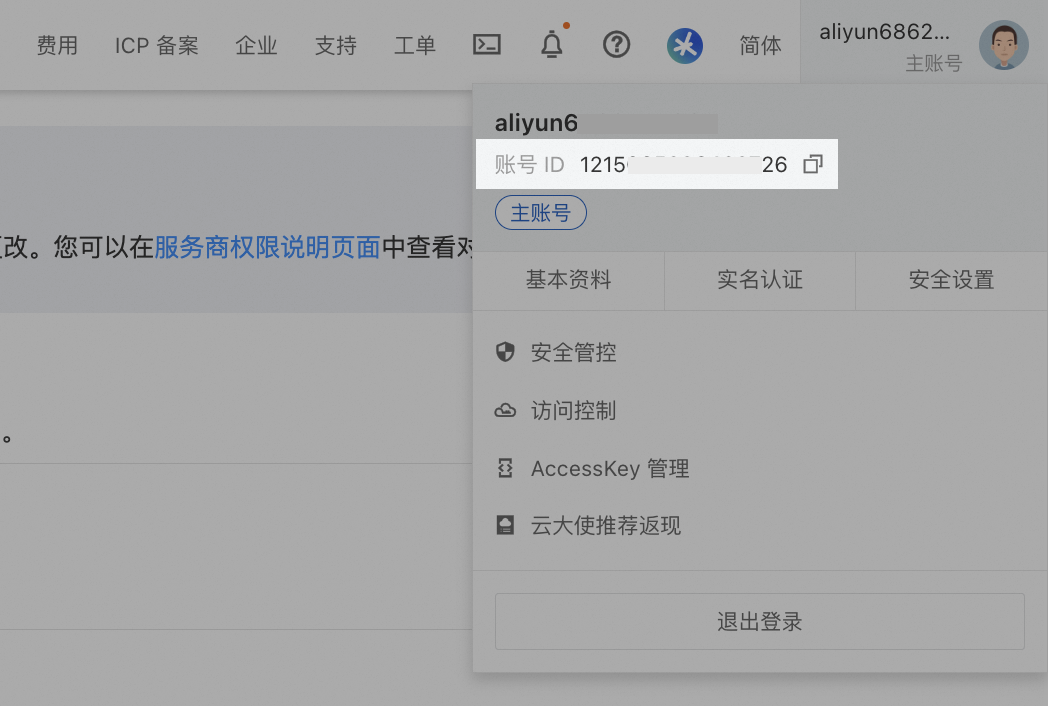Launch the blue asterisk AI assistant icon
The width and height of the screenshot is (1048, 706).
(684, 45)
